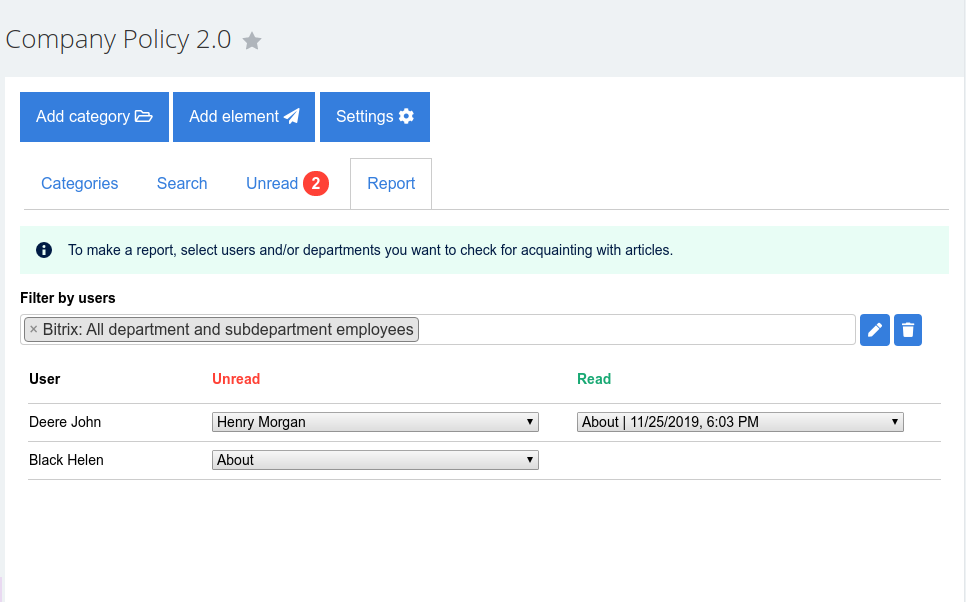Star the Company Policy 2.0 page

[252, 41]
